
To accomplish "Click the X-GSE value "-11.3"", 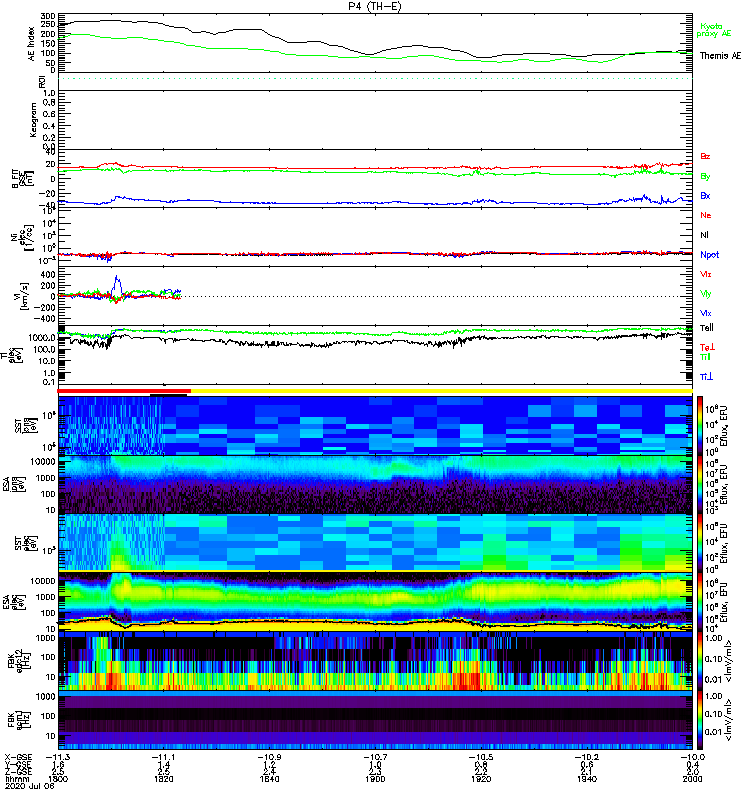I will pyautogui.click(x=58, y=757).
